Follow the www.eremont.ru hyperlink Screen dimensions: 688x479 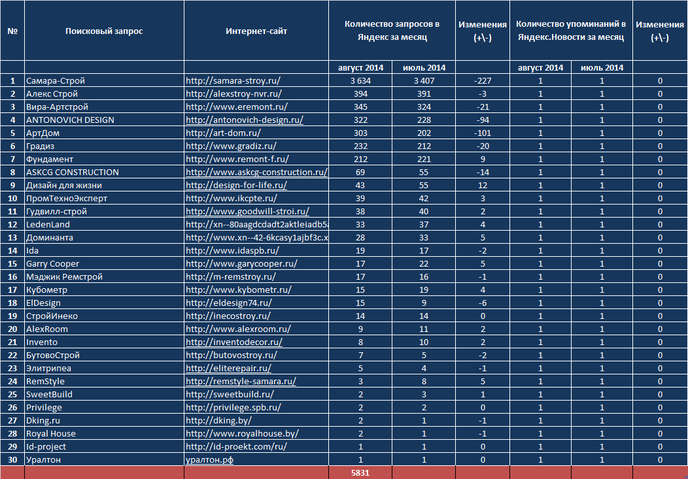point(237,107)
